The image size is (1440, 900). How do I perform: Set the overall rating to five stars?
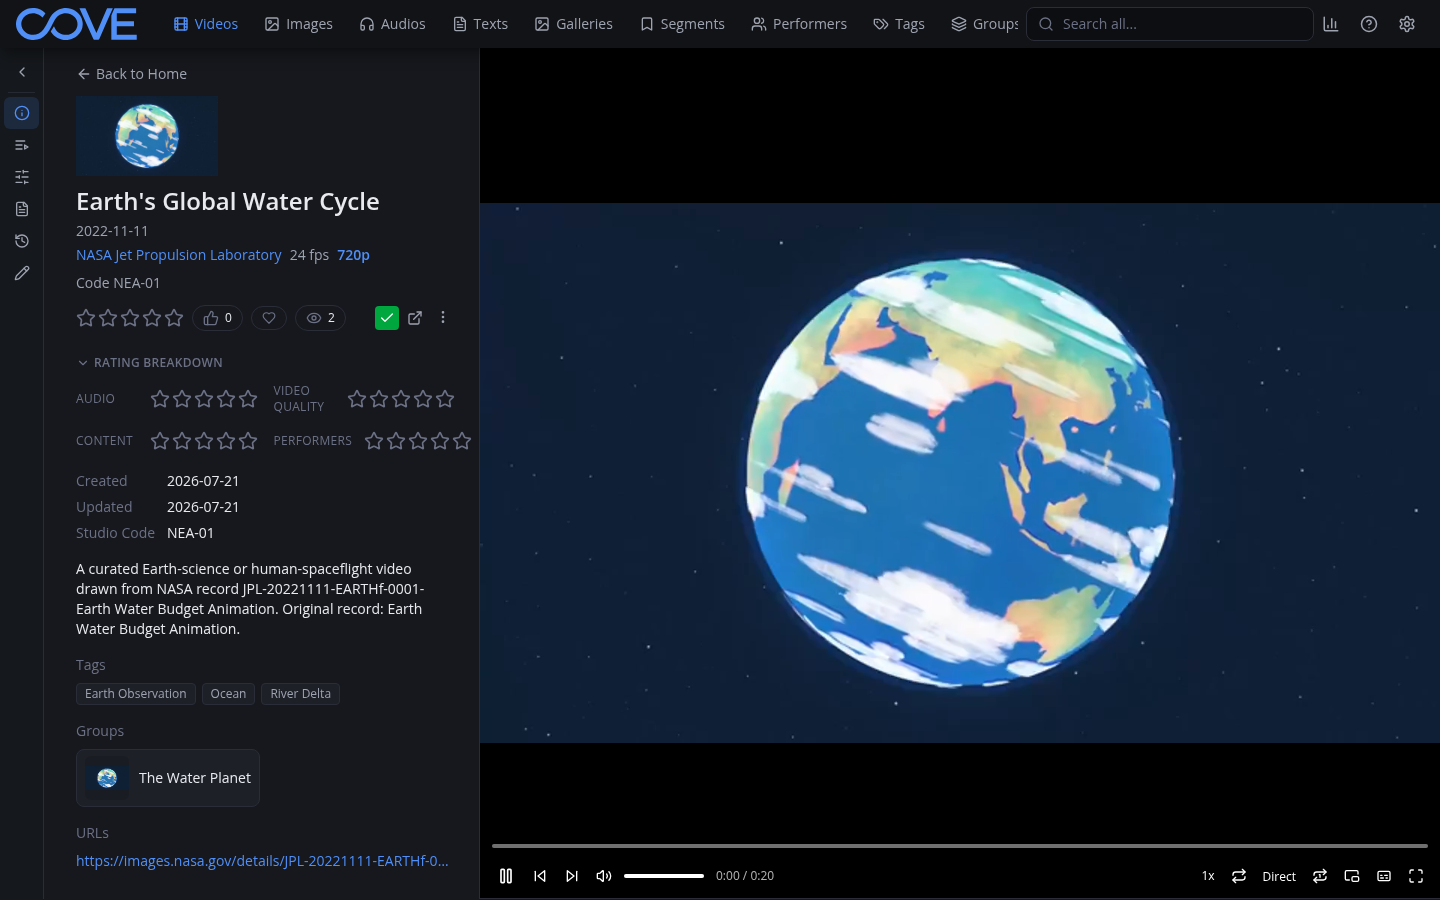174,318
